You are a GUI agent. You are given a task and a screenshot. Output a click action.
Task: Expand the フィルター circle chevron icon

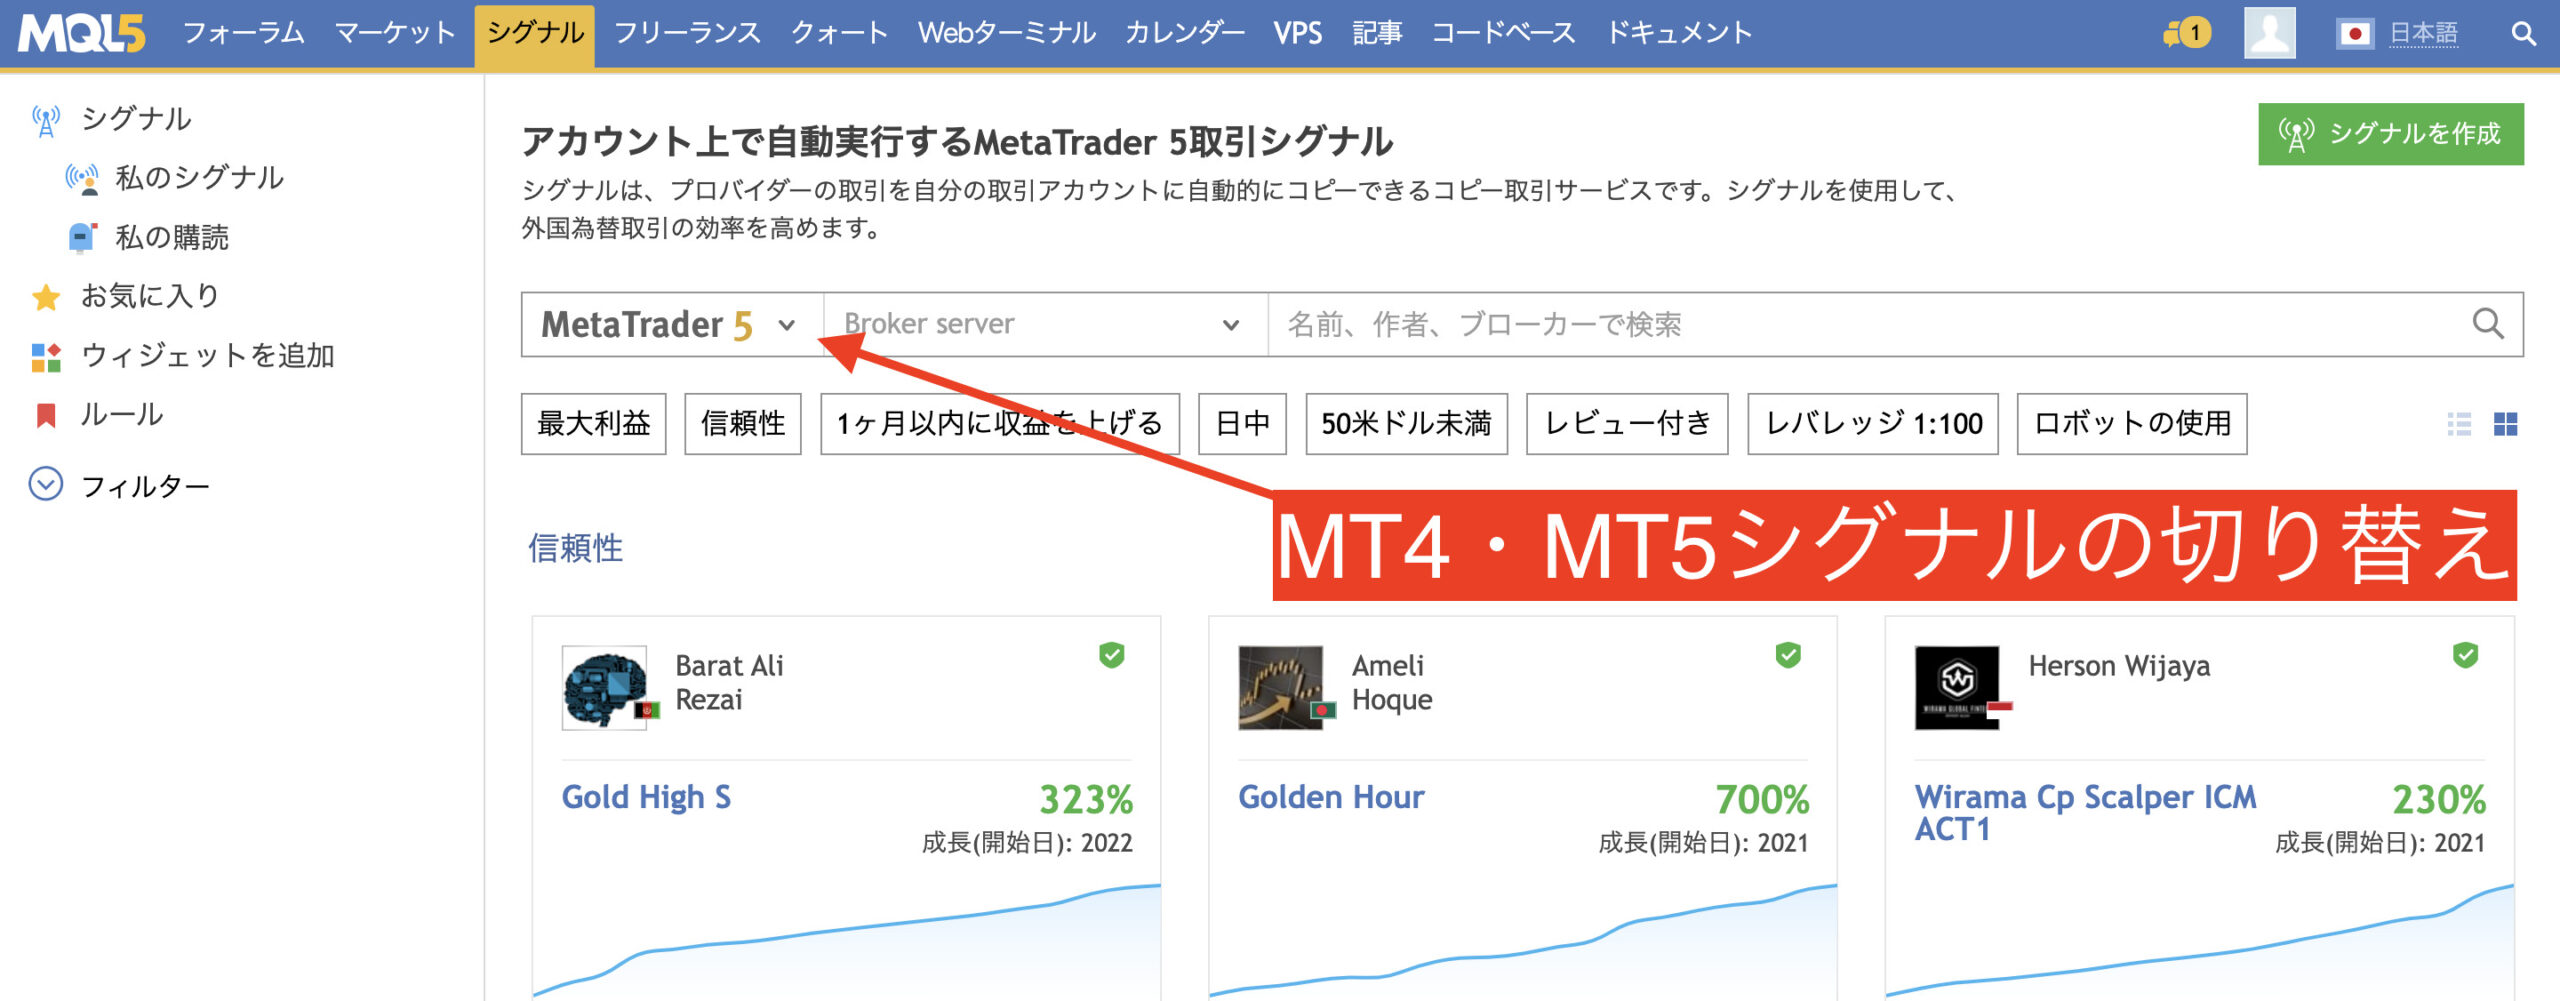pyautogui.click(x=46, y=485)
